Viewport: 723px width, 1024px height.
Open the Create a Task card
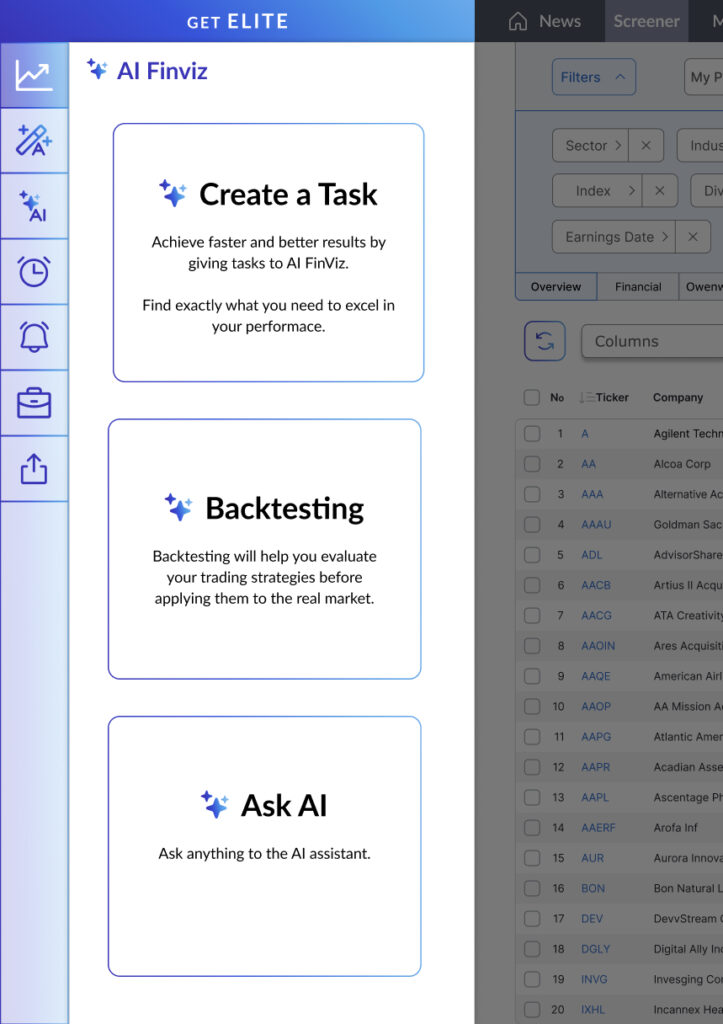coord(268,253)
